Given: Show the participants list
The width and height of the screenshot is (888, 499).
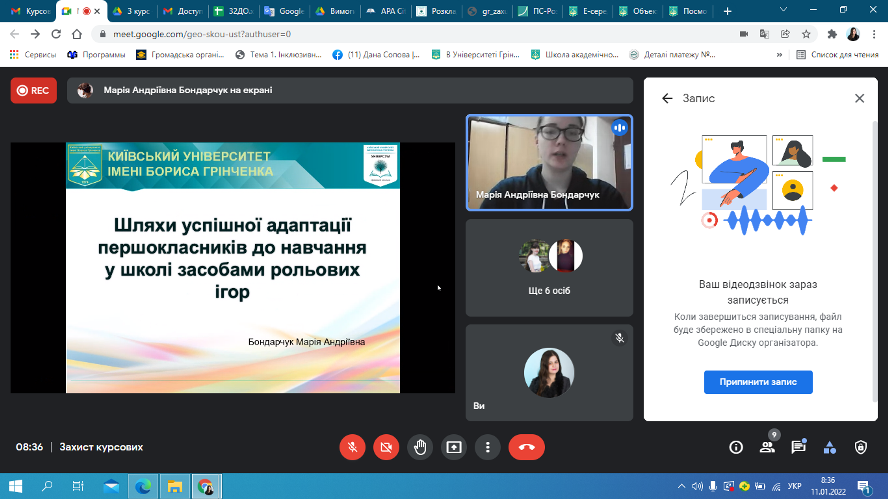Looking at the screenshot, I should [767, 447].
